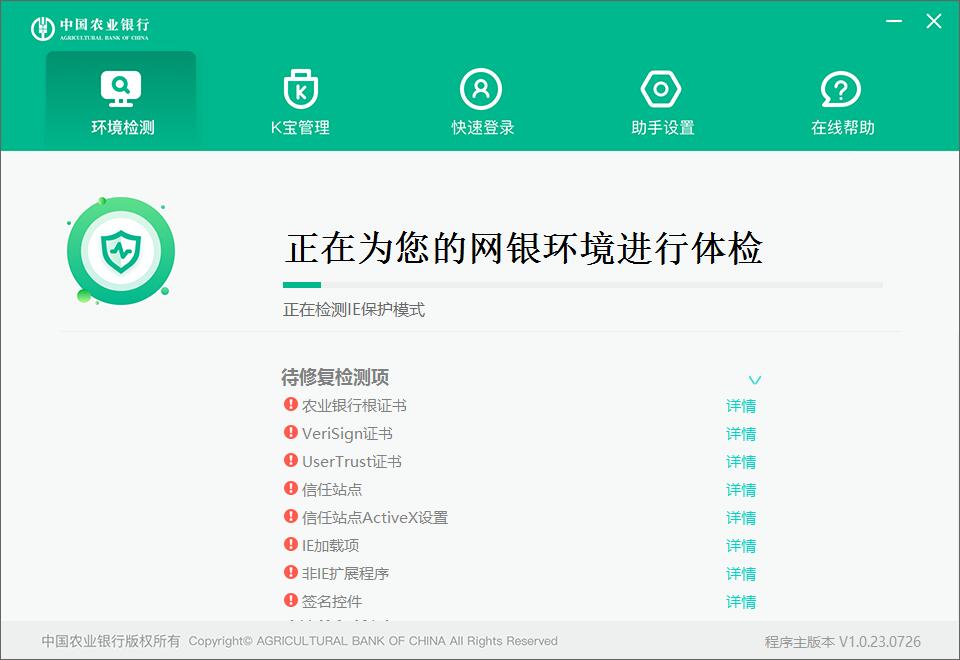The image size is (960, 660).
Task: Click the warning icon beside UserTrust证书
Action: (291, 460)
